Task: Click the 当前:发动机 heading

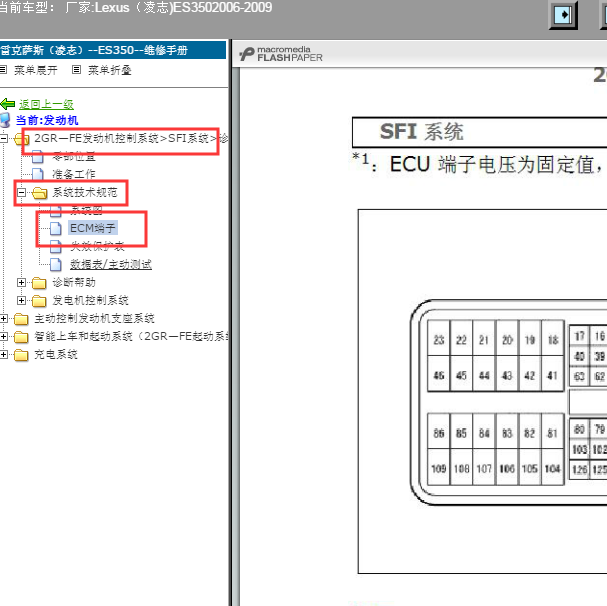Action: pyautogui.click(x=47, y=120)
